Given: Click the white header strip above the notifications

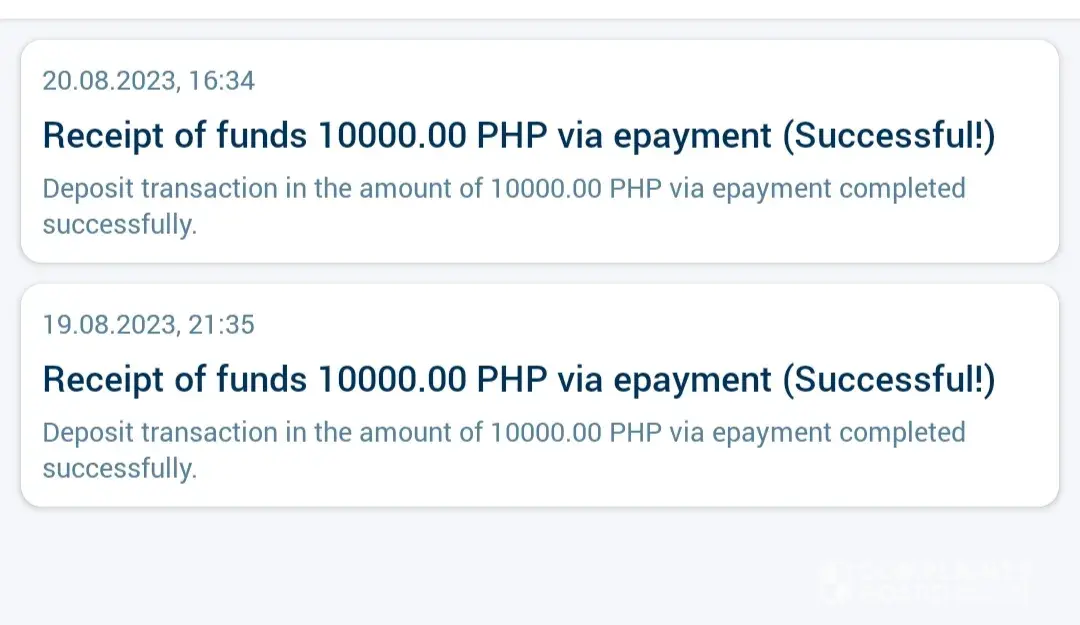Looking at the screenshot, I should point(540,9).
